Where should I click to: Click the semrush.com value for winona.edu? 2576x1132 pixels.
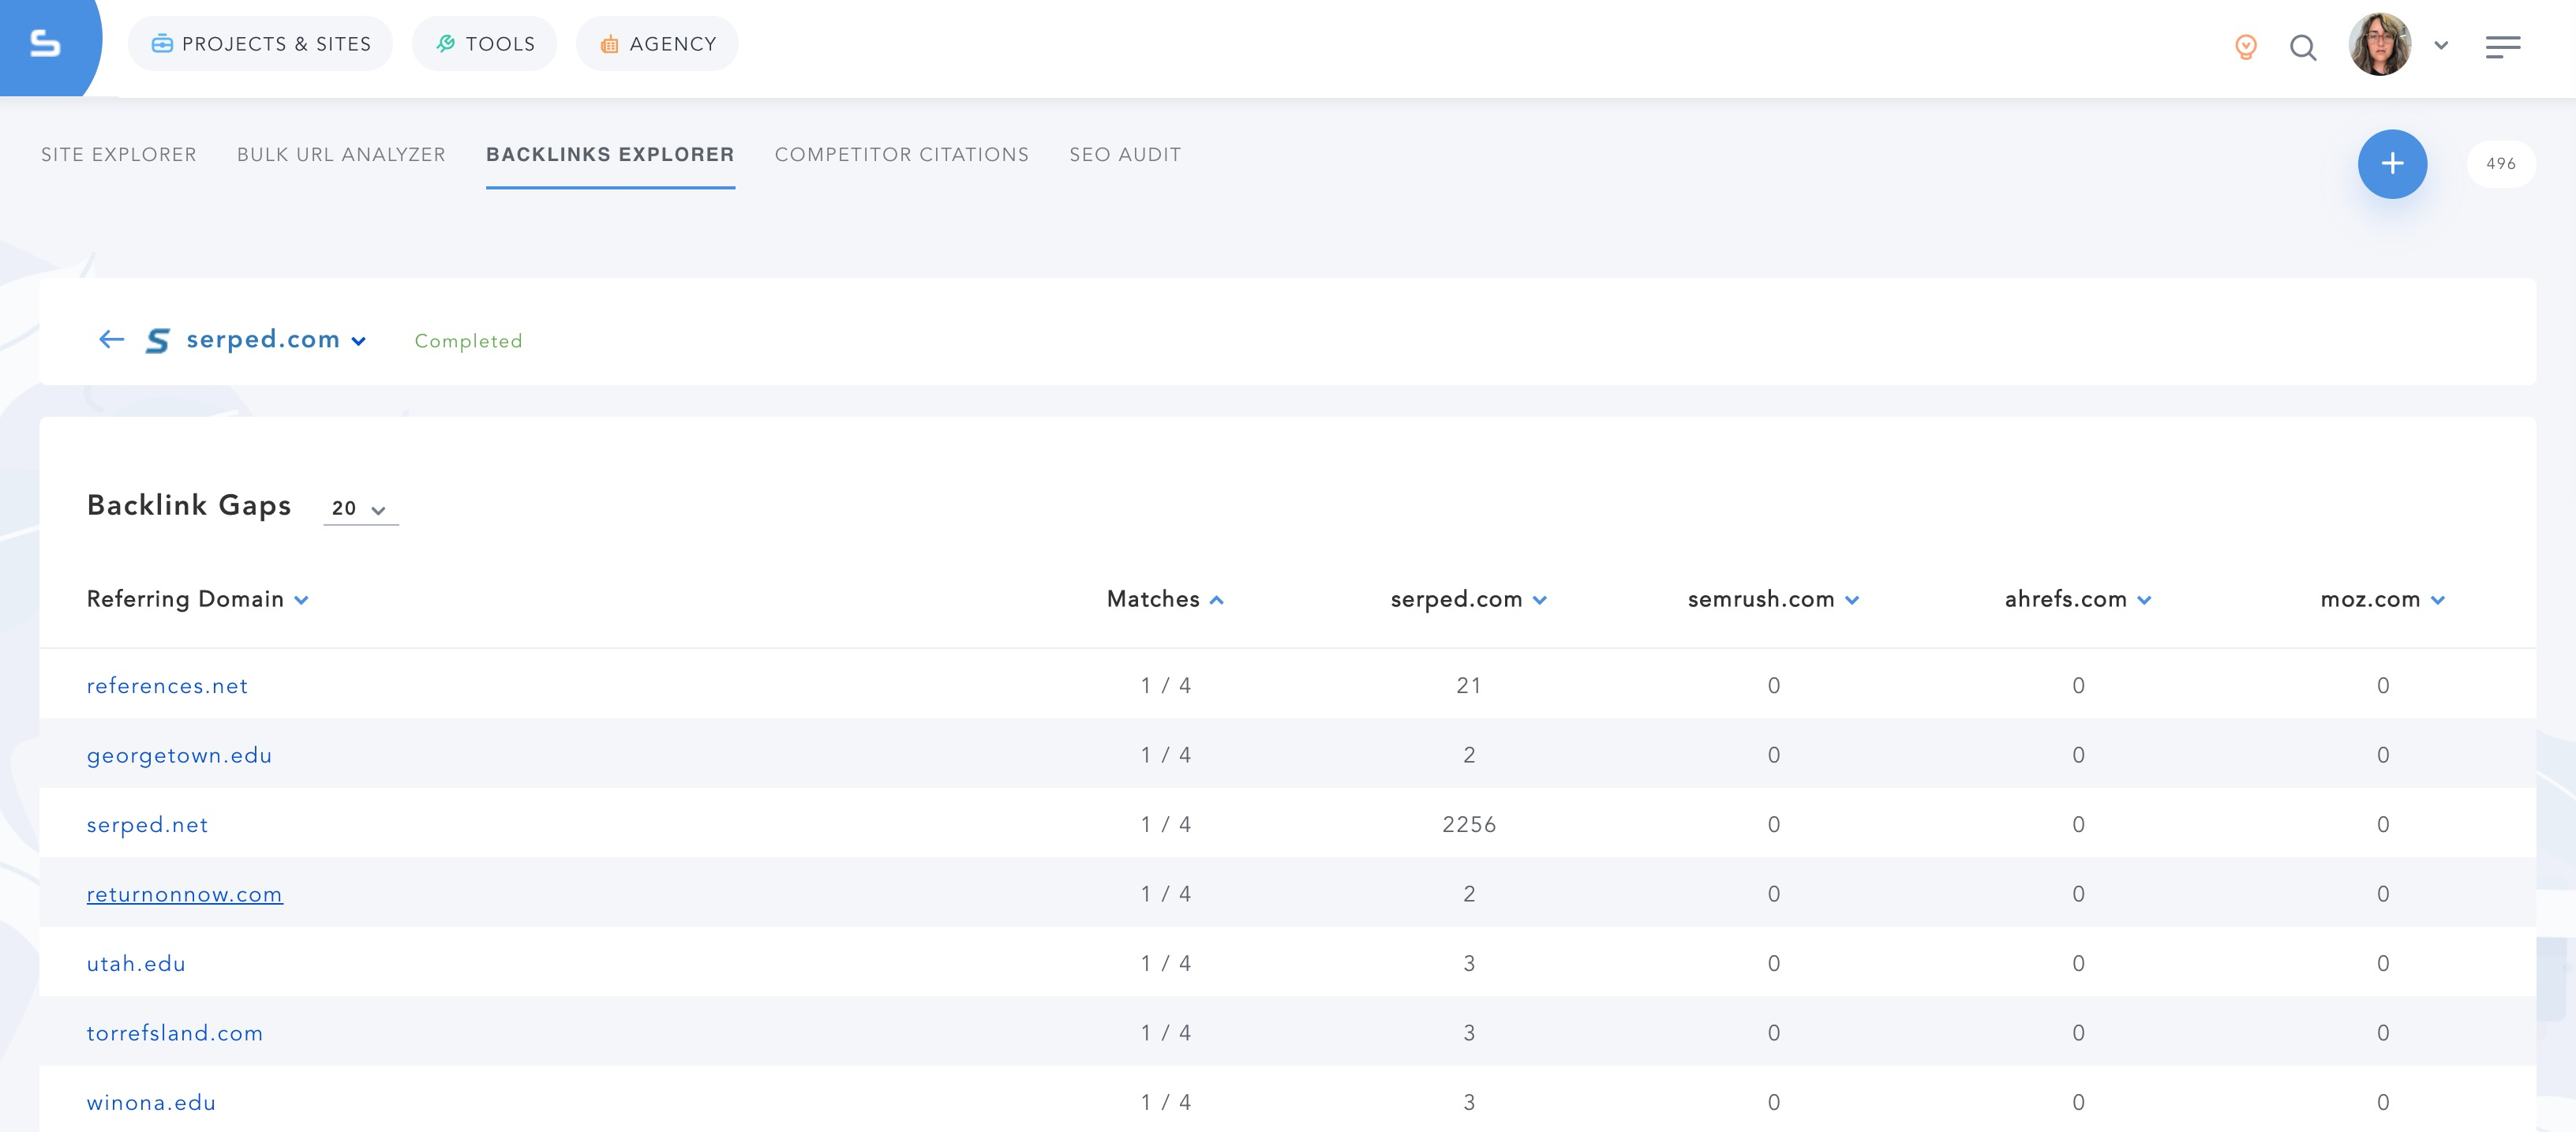[1774, 1103]
